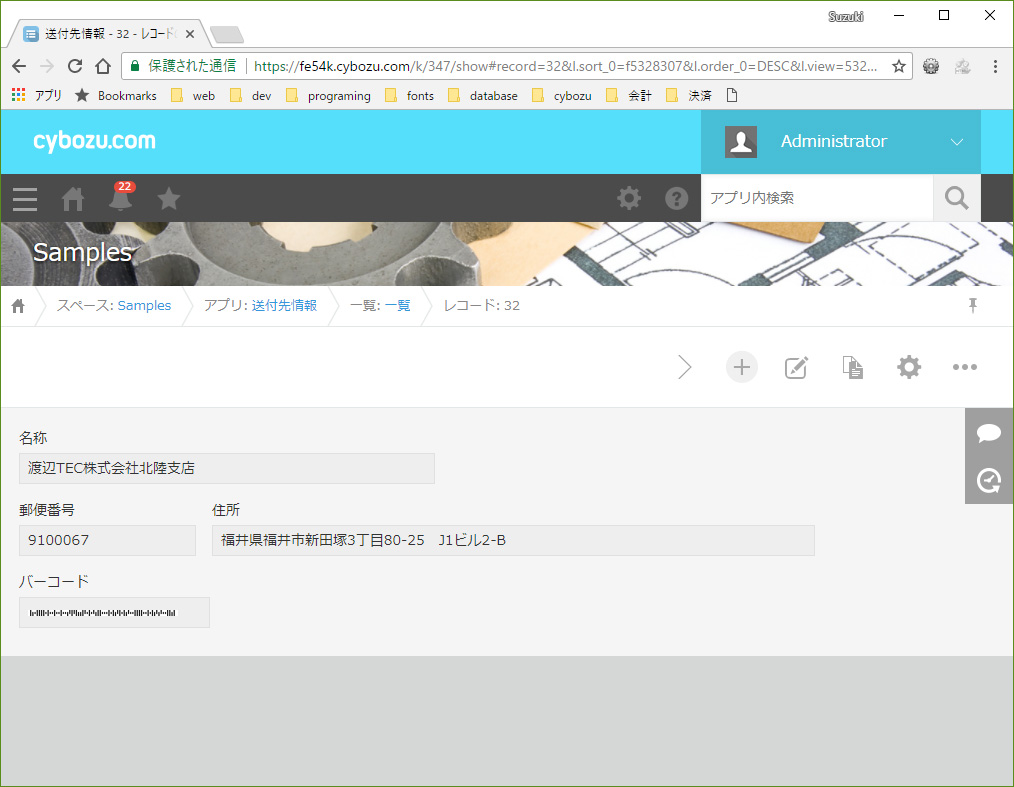Click the search magnifier button
This screenshot has height=787, width=1014.
tap(956, 198)
